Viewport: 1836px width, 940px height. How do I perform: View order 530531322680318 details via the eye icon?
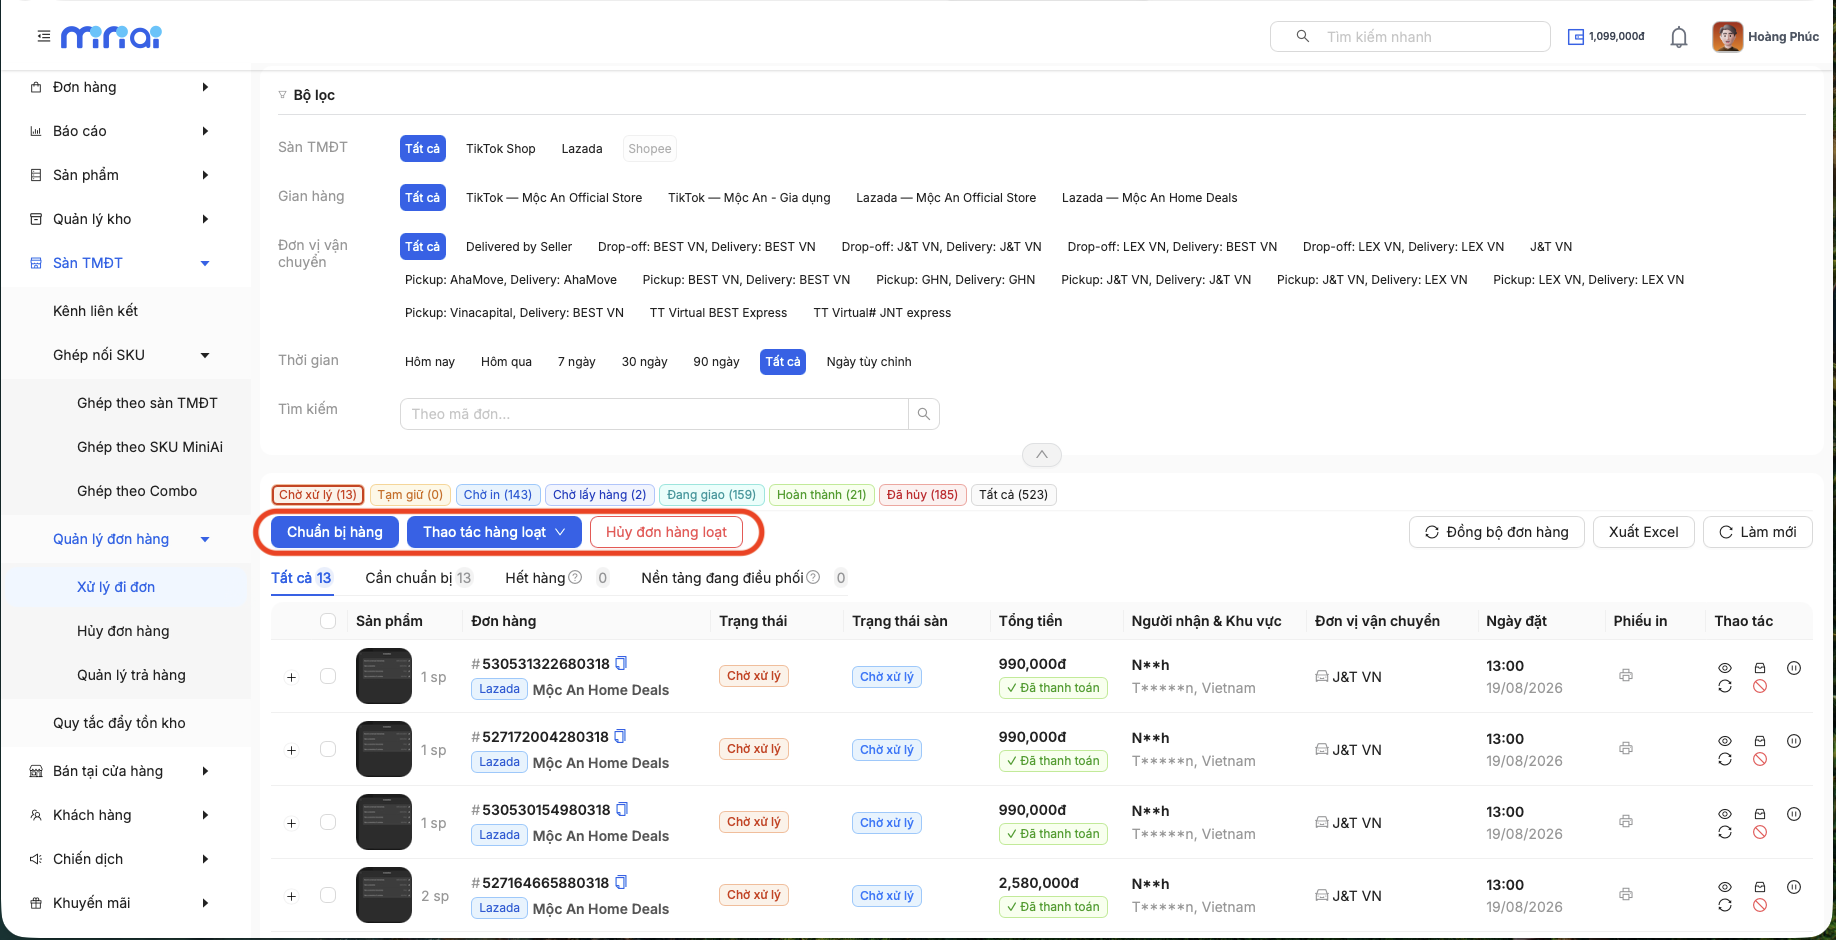click(1725, 668)
